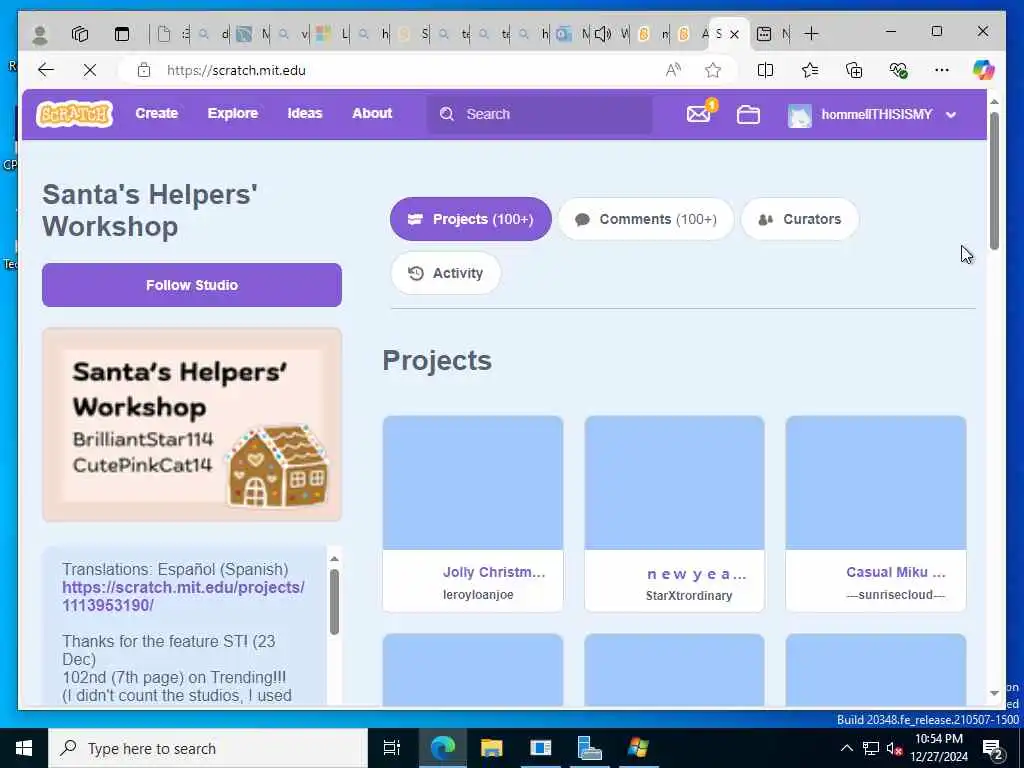Open the Favorites list icon

(810, 70)
